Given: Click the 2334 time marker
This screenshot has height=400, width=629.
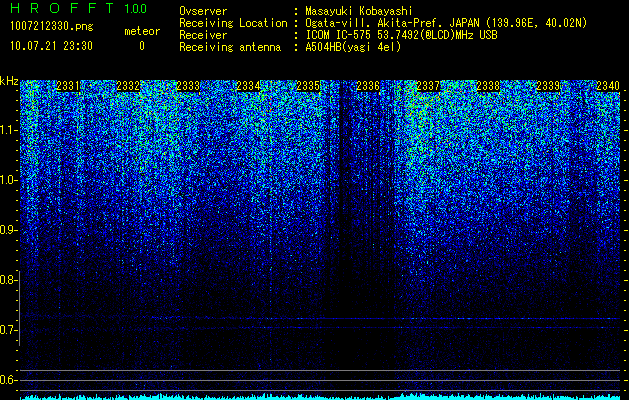Looking at the screenshot, I should (248, 86).
